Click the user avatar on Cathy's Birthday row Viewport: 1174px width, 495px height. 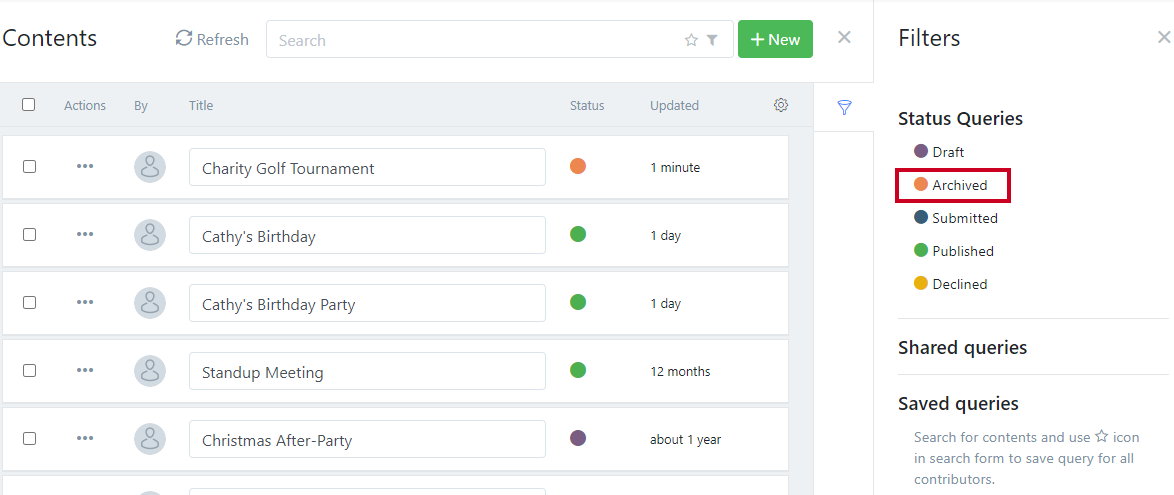150,235
